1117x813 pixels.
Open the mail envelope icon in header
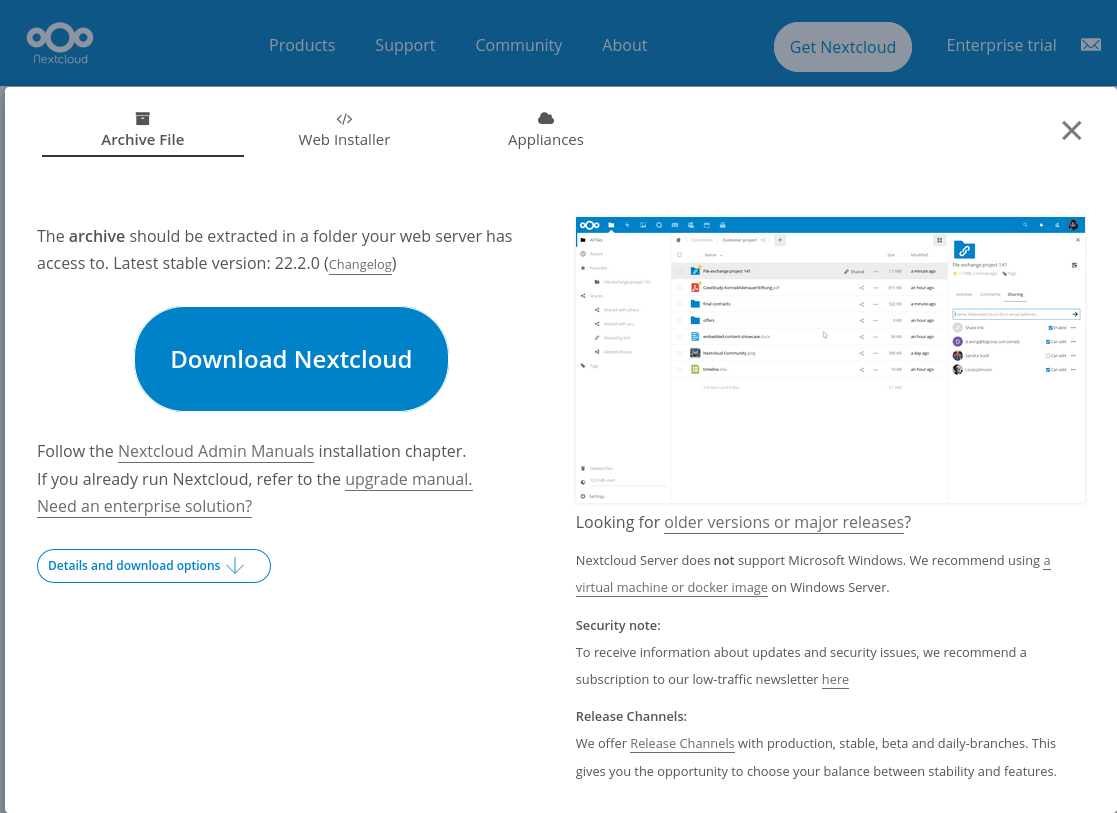1091,45
